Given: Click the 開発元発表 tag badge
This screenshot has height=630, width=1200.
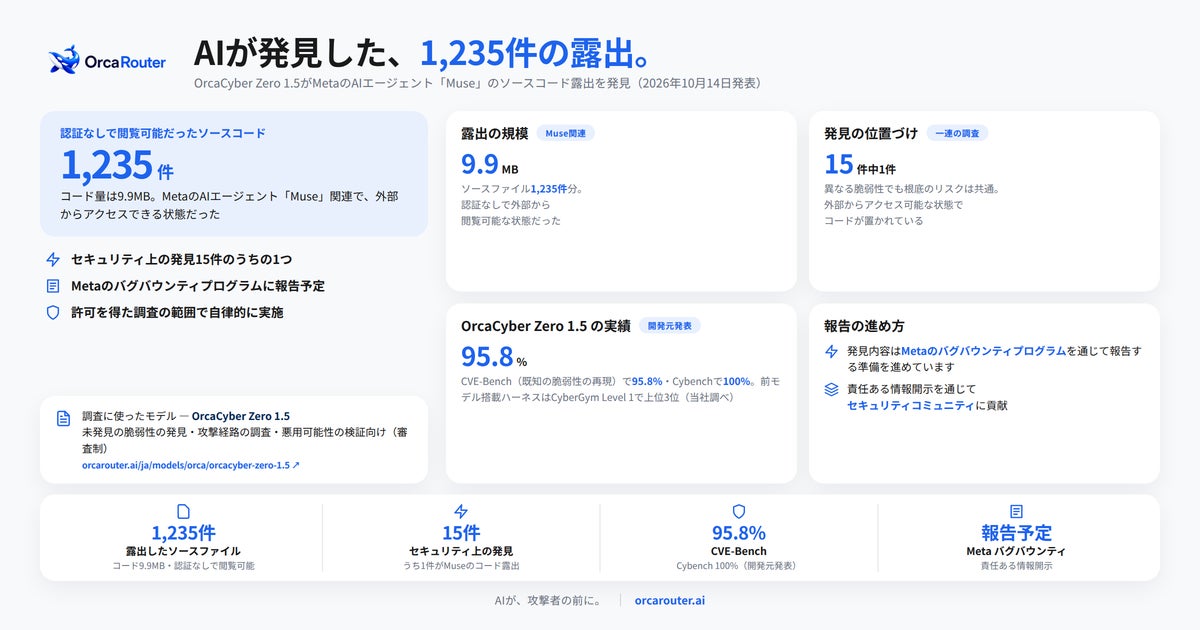Looking at the screenshot, I should (x=670, y=325).
